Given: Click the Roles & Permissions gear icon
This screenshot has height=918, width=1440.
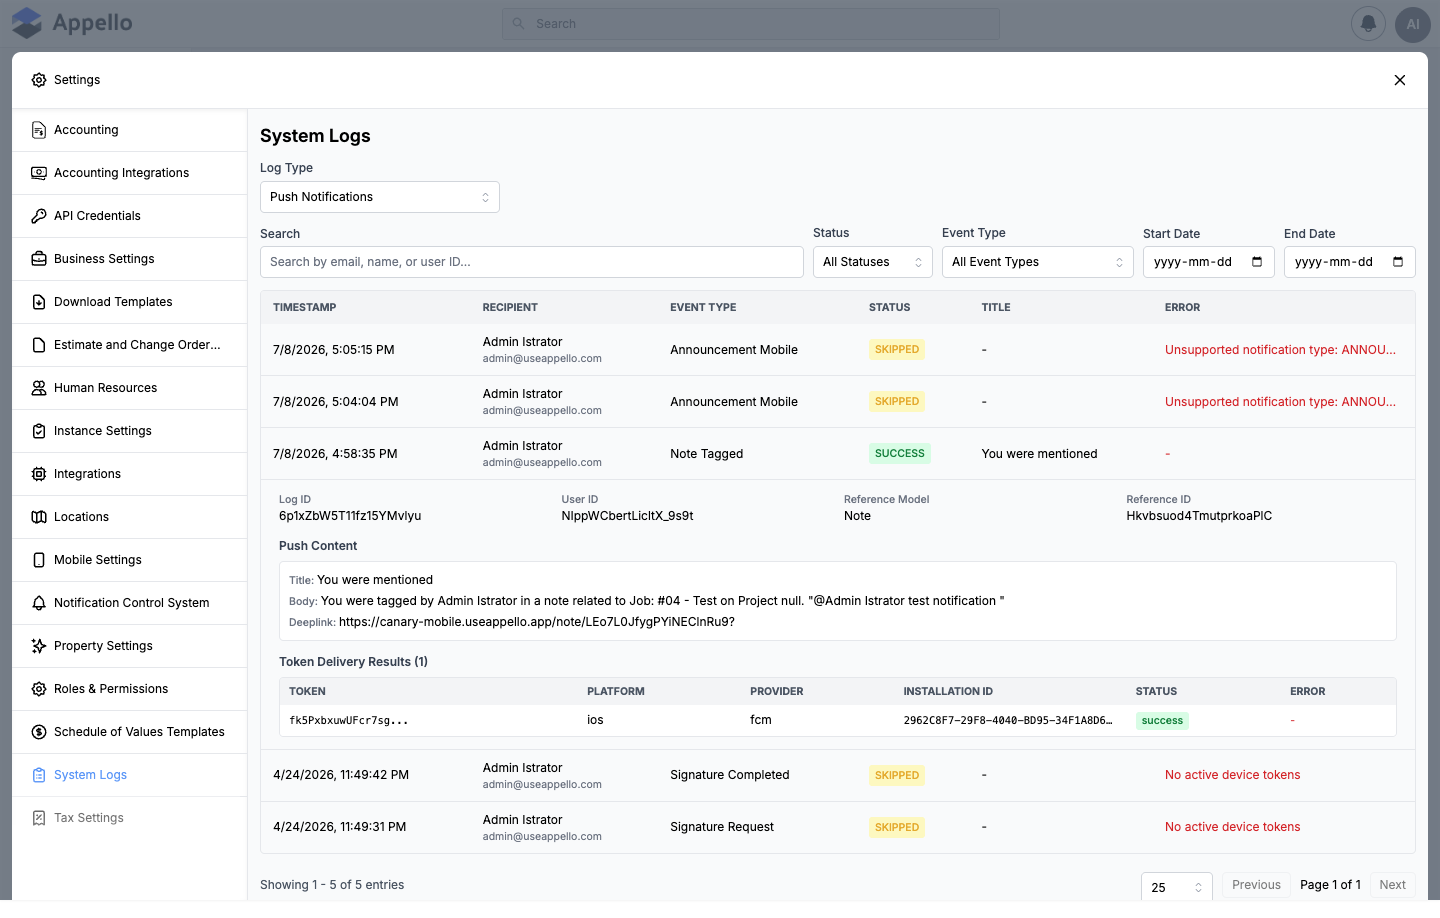Looking at the screenshot, I should (x=39, y=689).
